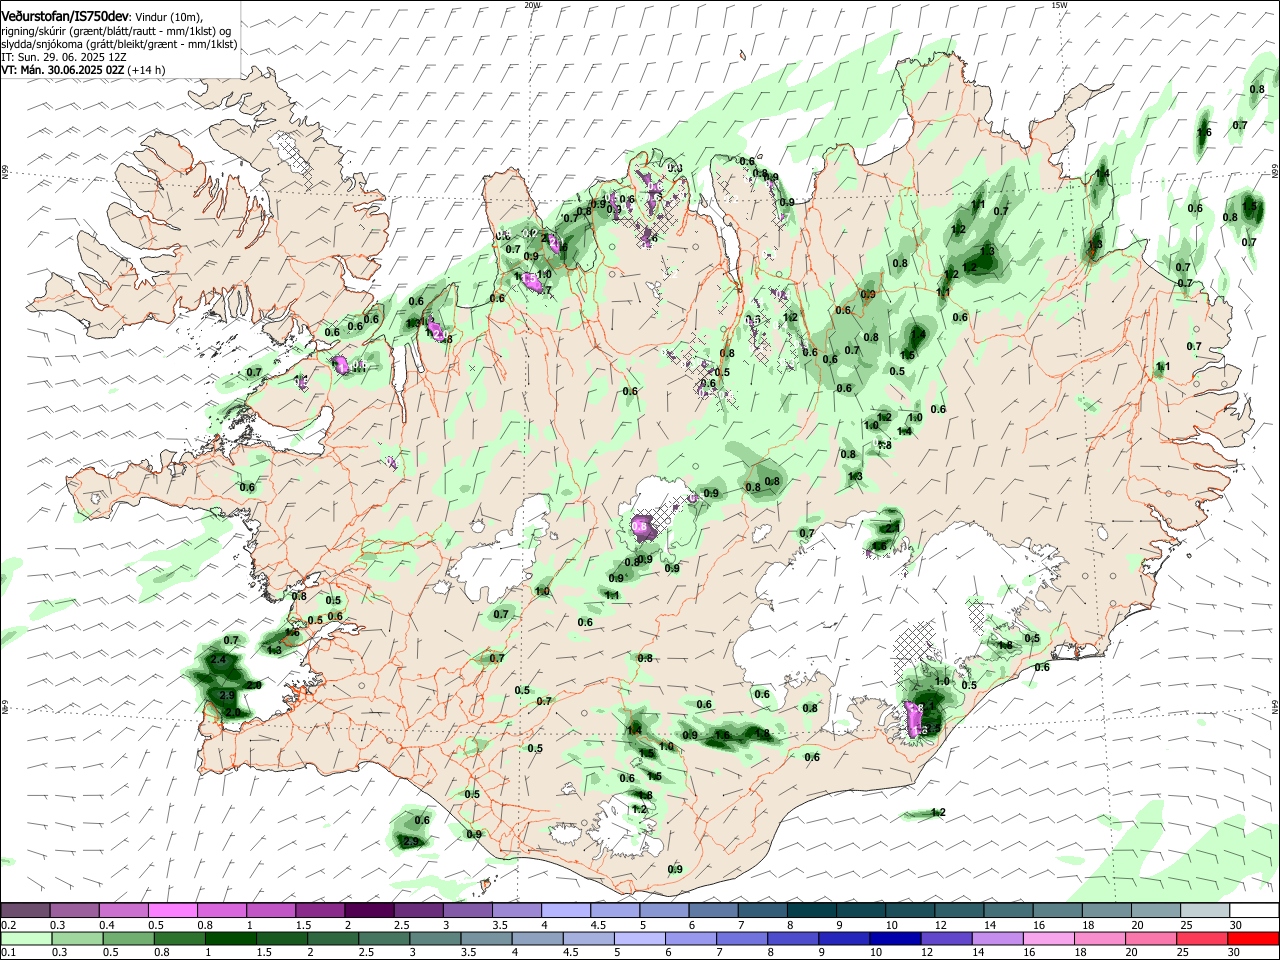Screen dimensions: 1280x960
Task: Pick the lavender 4–4.5 snow swatch
Action: 566,911
